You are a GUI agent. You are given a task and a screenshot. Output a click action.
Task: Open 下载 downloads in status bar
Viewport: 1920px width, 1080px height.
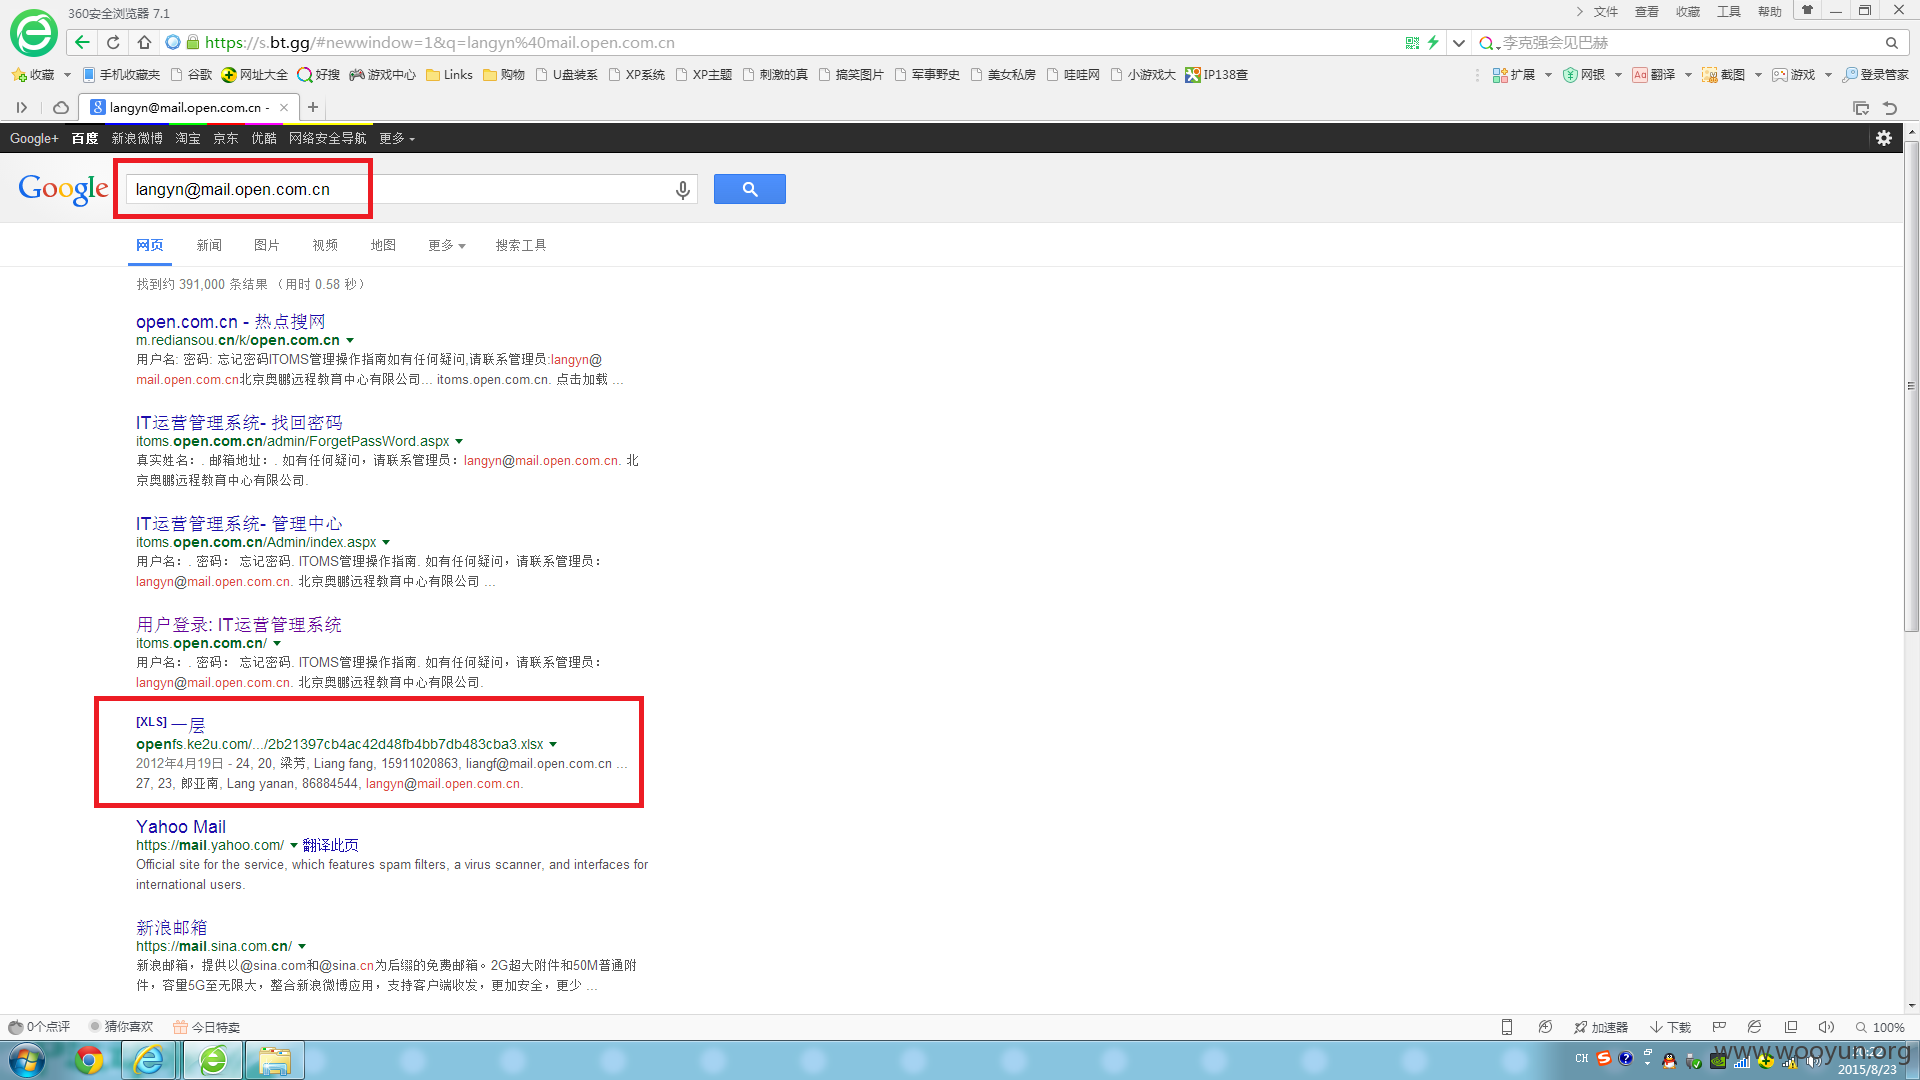tap(1670, 1027)
